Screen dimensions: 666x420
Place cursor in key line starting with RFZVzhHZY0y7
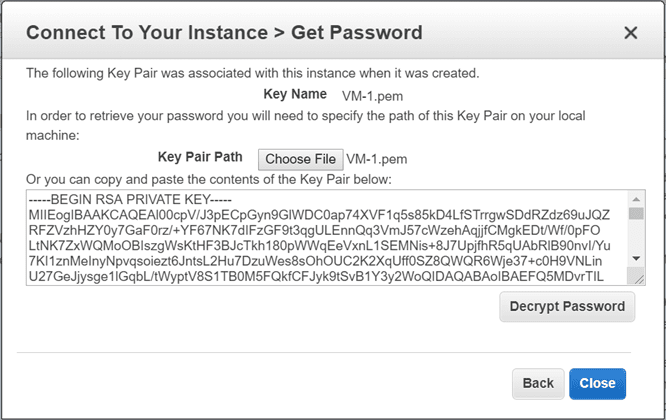320,229
